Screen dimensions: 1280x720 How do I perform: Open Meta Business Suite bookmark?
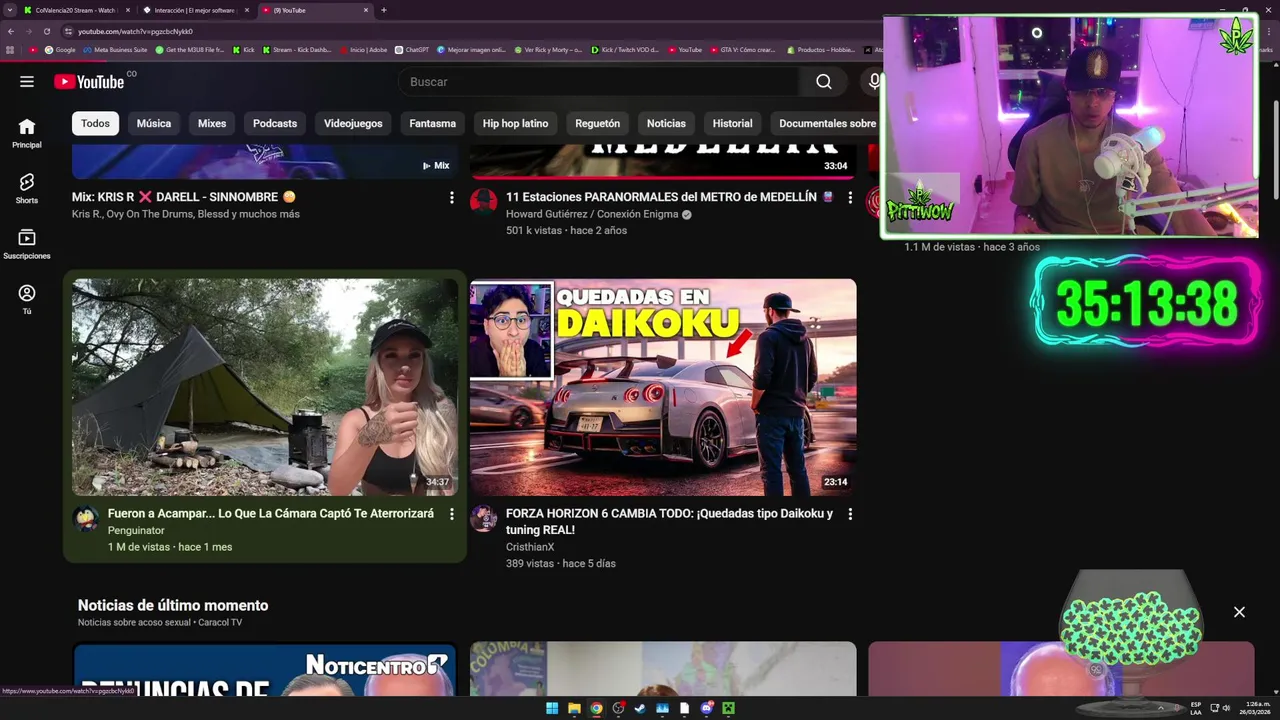tap(116, 50)
